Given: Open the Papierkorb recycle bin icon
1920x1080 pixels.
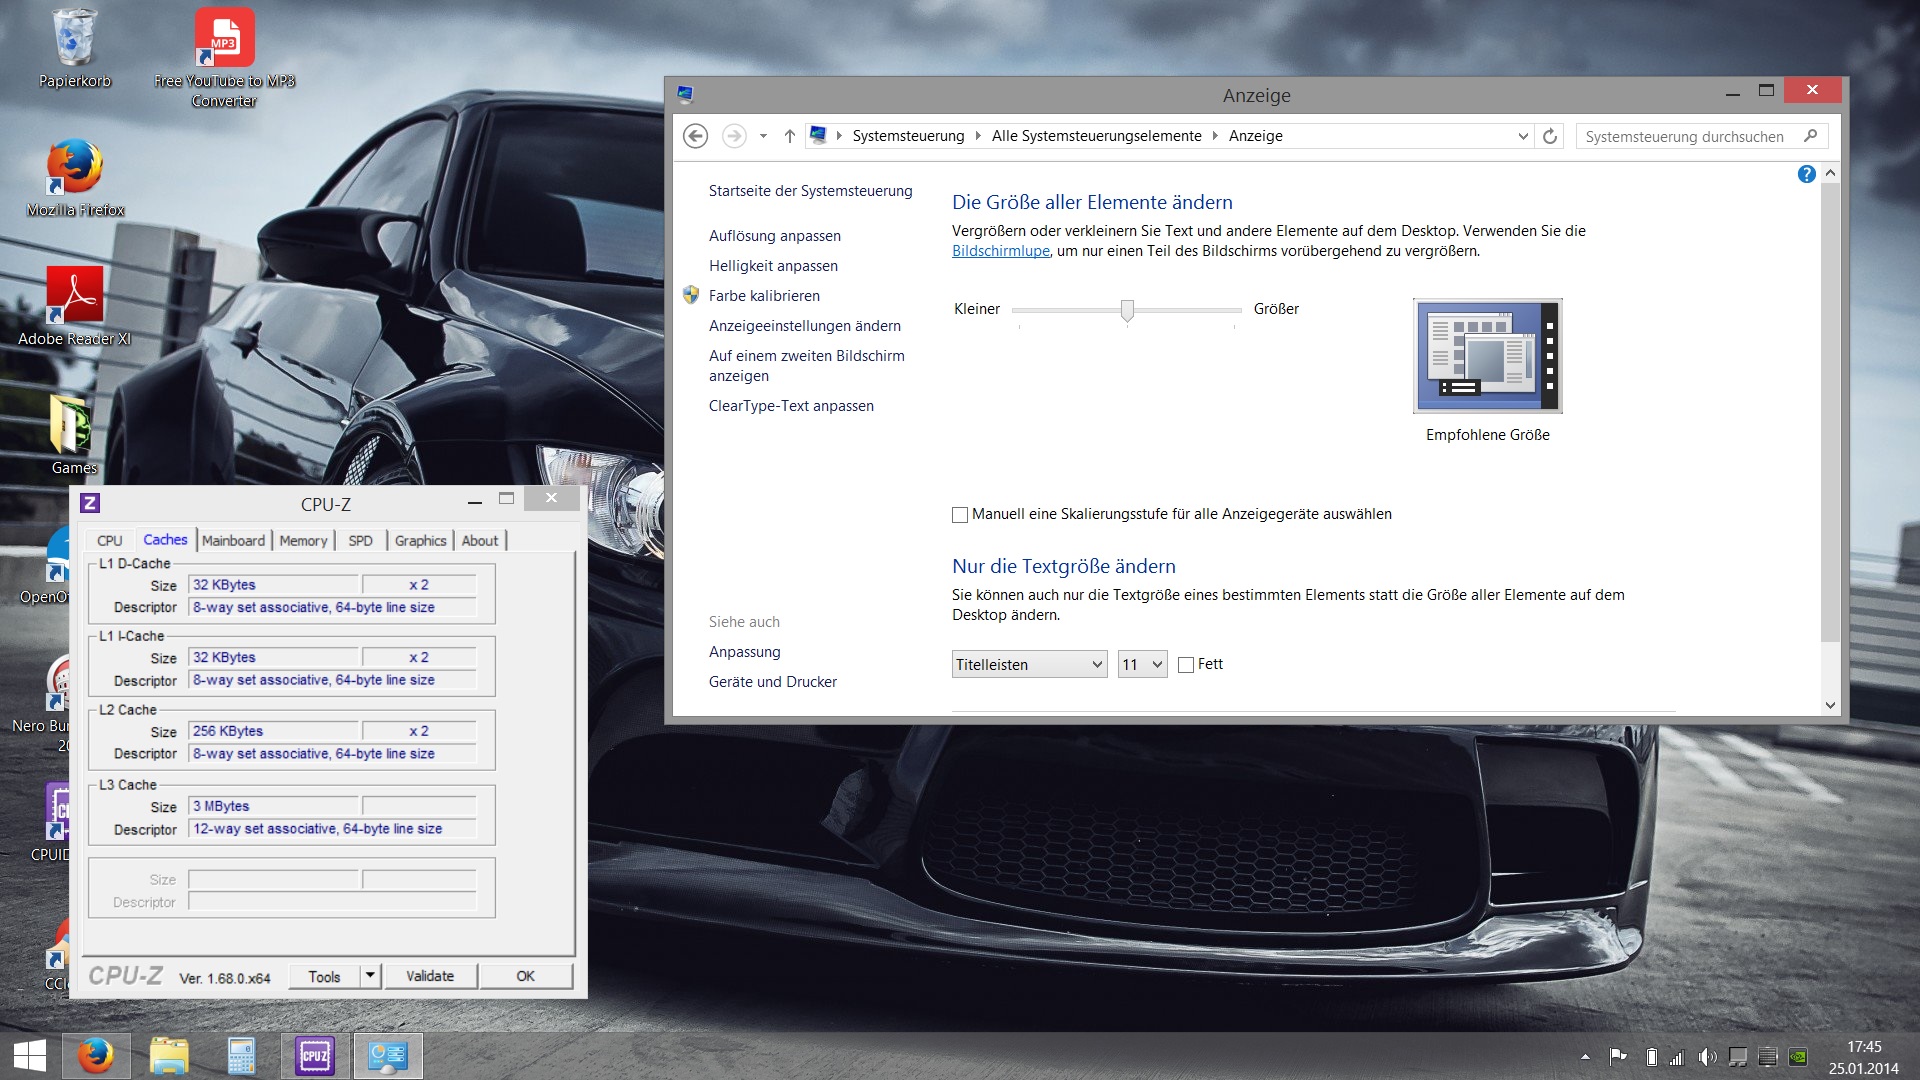Looking at the screenshot, I should [x=74, y=40].
